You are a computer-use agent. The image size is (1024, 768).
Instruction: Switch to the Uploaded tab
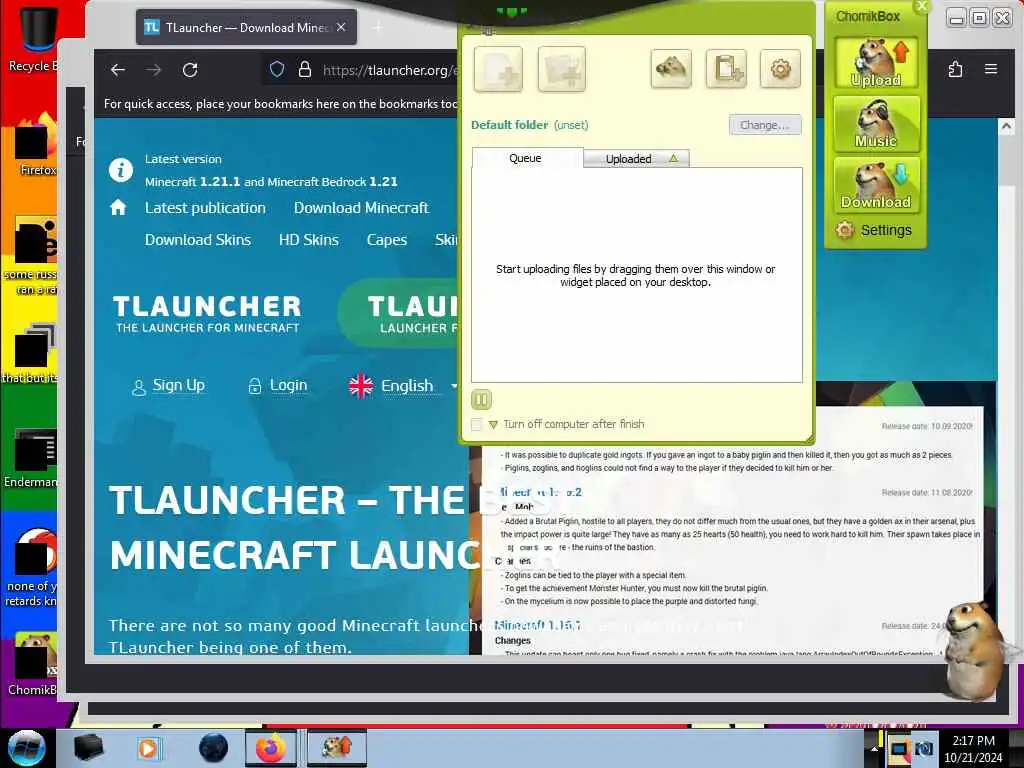636,159
